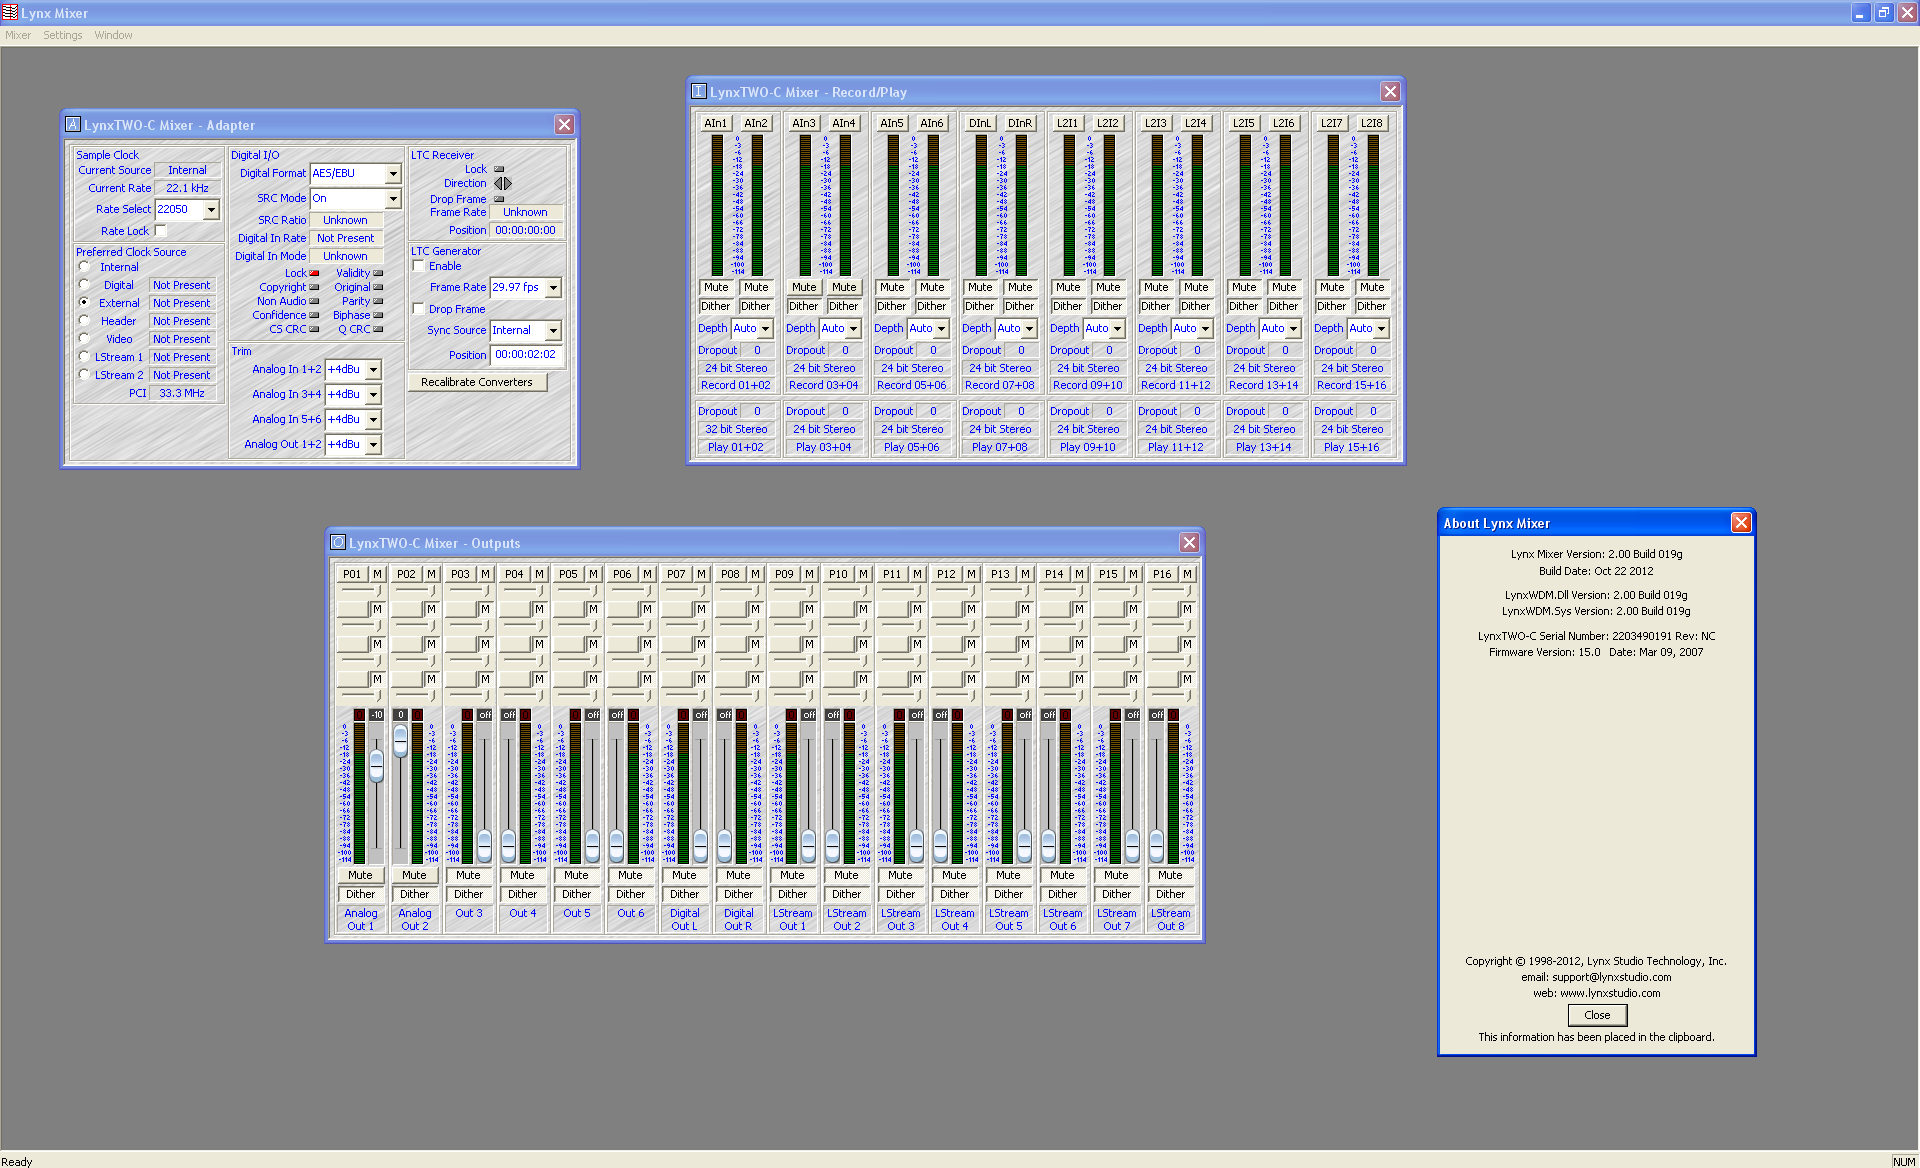Select Video as preferred clock source
Screen dimensions: 1920x1168
84,339
